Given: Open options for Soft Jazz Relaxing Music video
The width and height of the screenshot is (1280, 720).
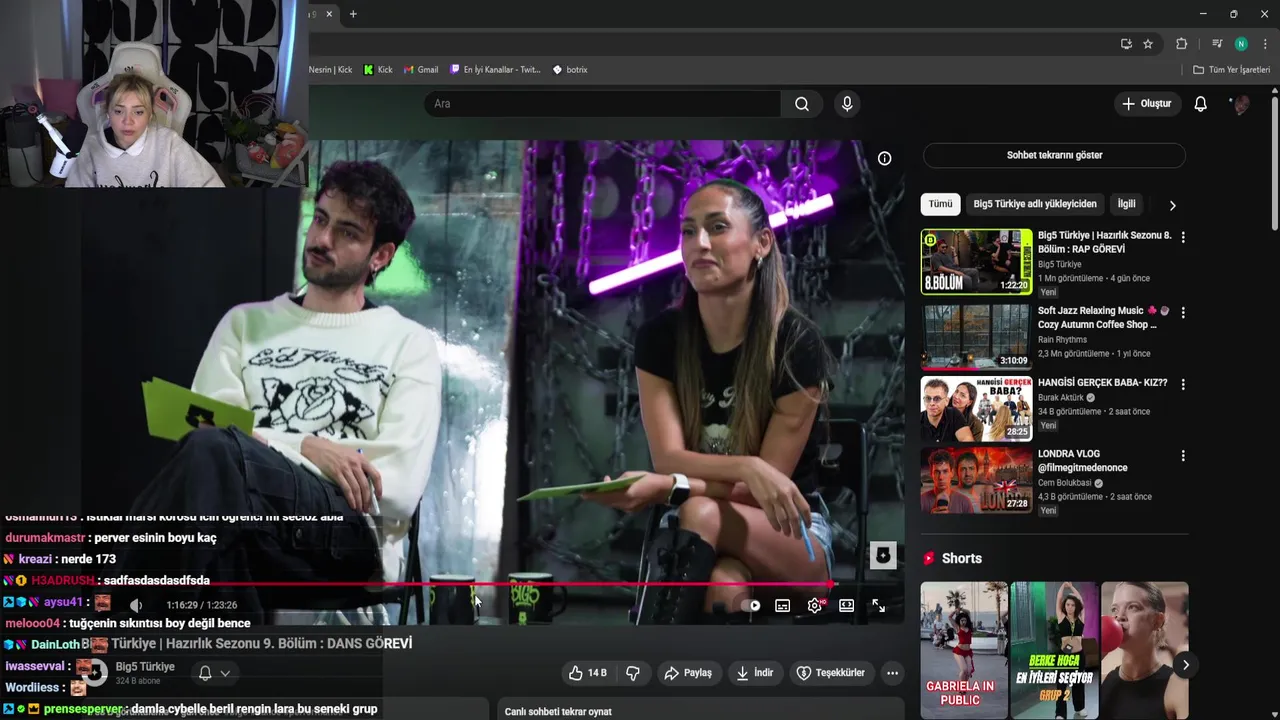Looking at the screenshot, I should tap(1183, 312).
